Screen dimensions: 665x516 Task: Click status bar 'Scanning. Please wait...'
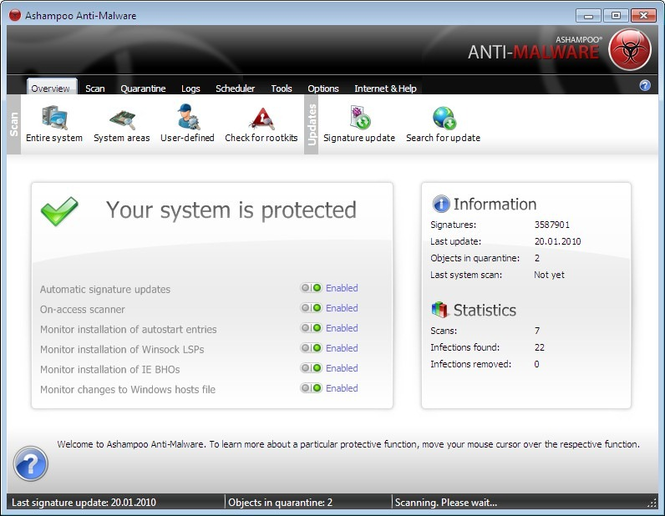point(446,502)
